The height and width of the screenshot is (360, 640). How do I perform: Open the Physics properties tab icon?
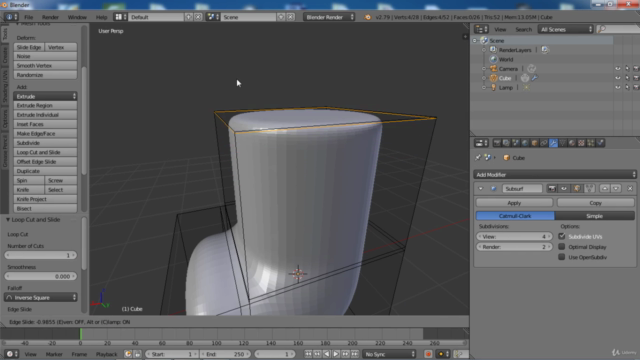600,143
